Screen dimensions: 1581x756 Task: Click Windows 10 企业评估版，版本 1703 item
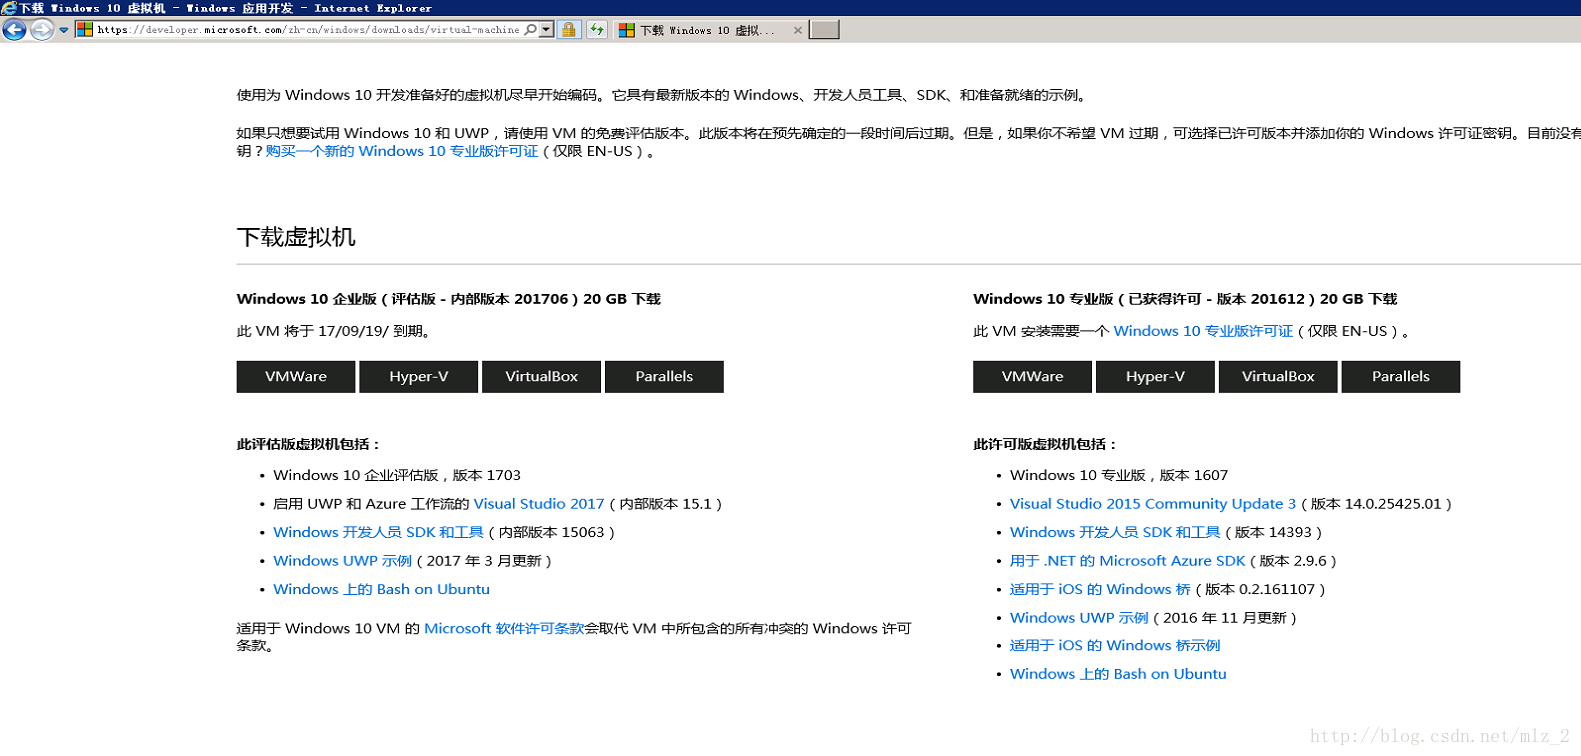pos(397,475)
